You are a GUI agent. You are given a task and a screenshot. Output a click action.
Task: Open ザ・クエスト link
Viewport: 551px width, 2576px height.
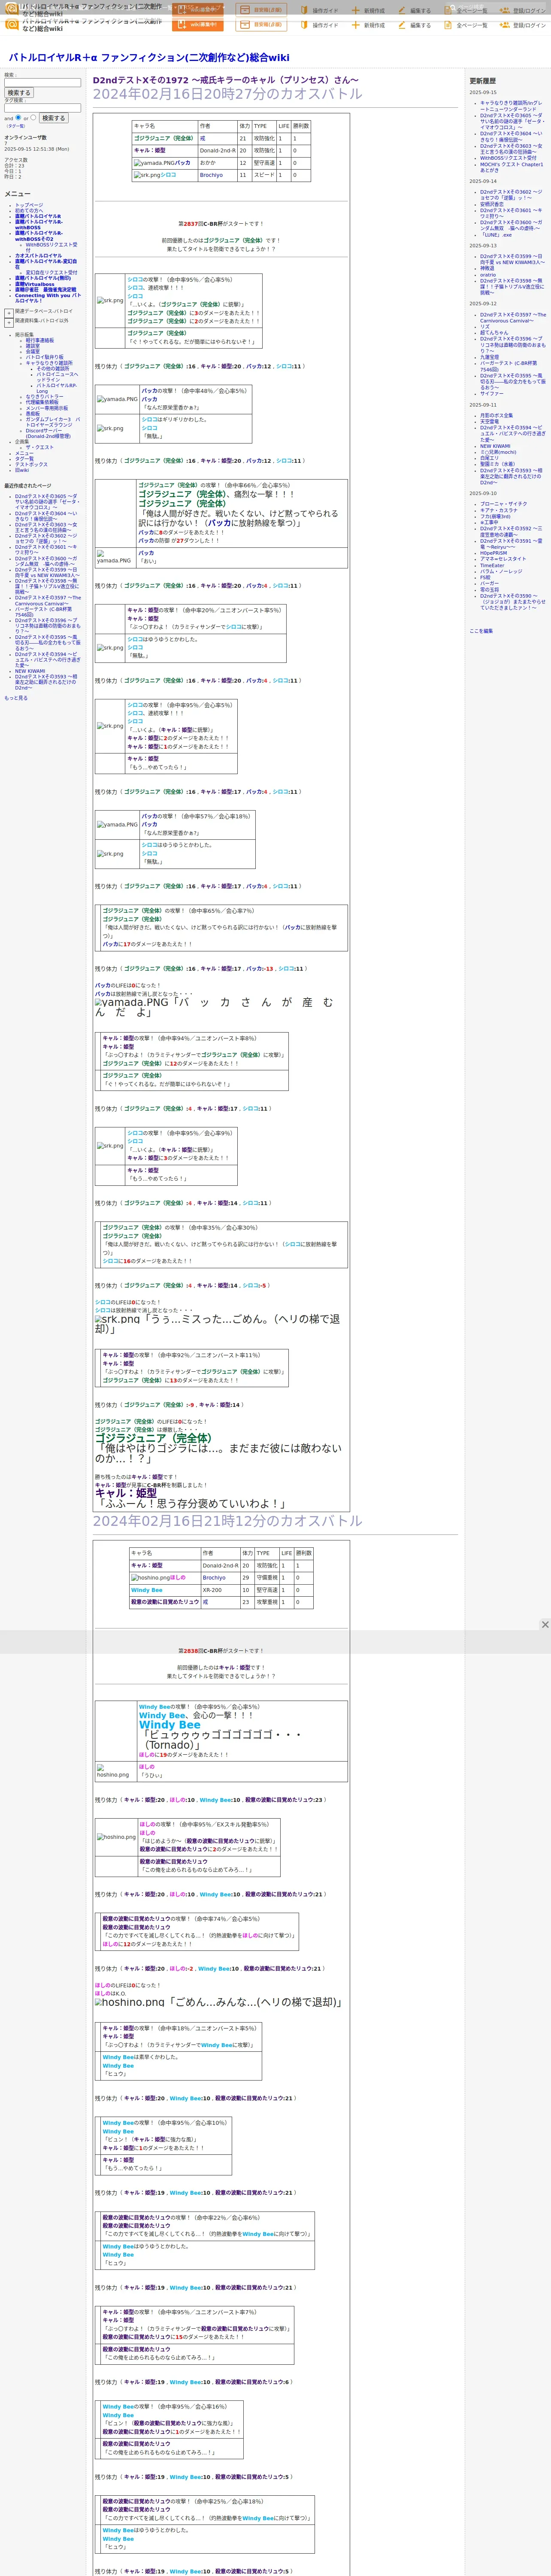pos(40,447)
